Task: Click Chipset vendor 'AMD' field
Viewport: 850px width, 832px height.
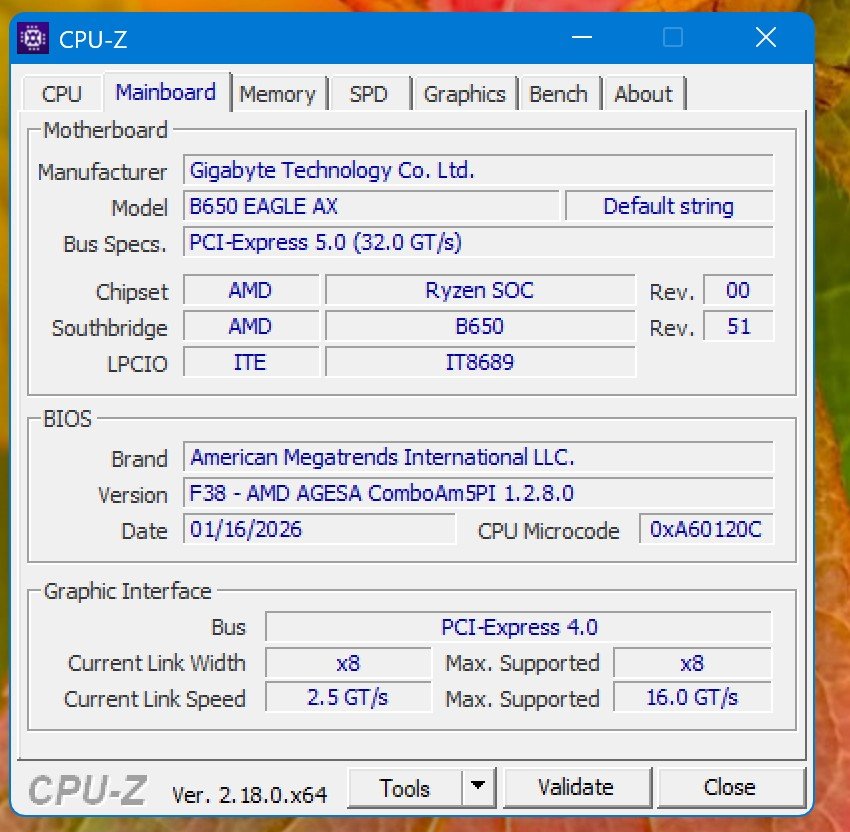Action: coord(250,291)
